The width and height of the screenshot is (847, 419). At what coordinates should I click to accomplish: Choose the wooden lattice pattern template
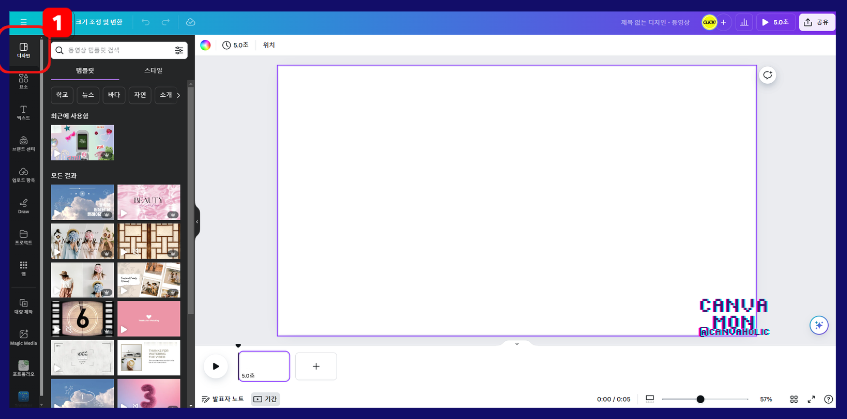pyautogui.click(x=149, y=241)
